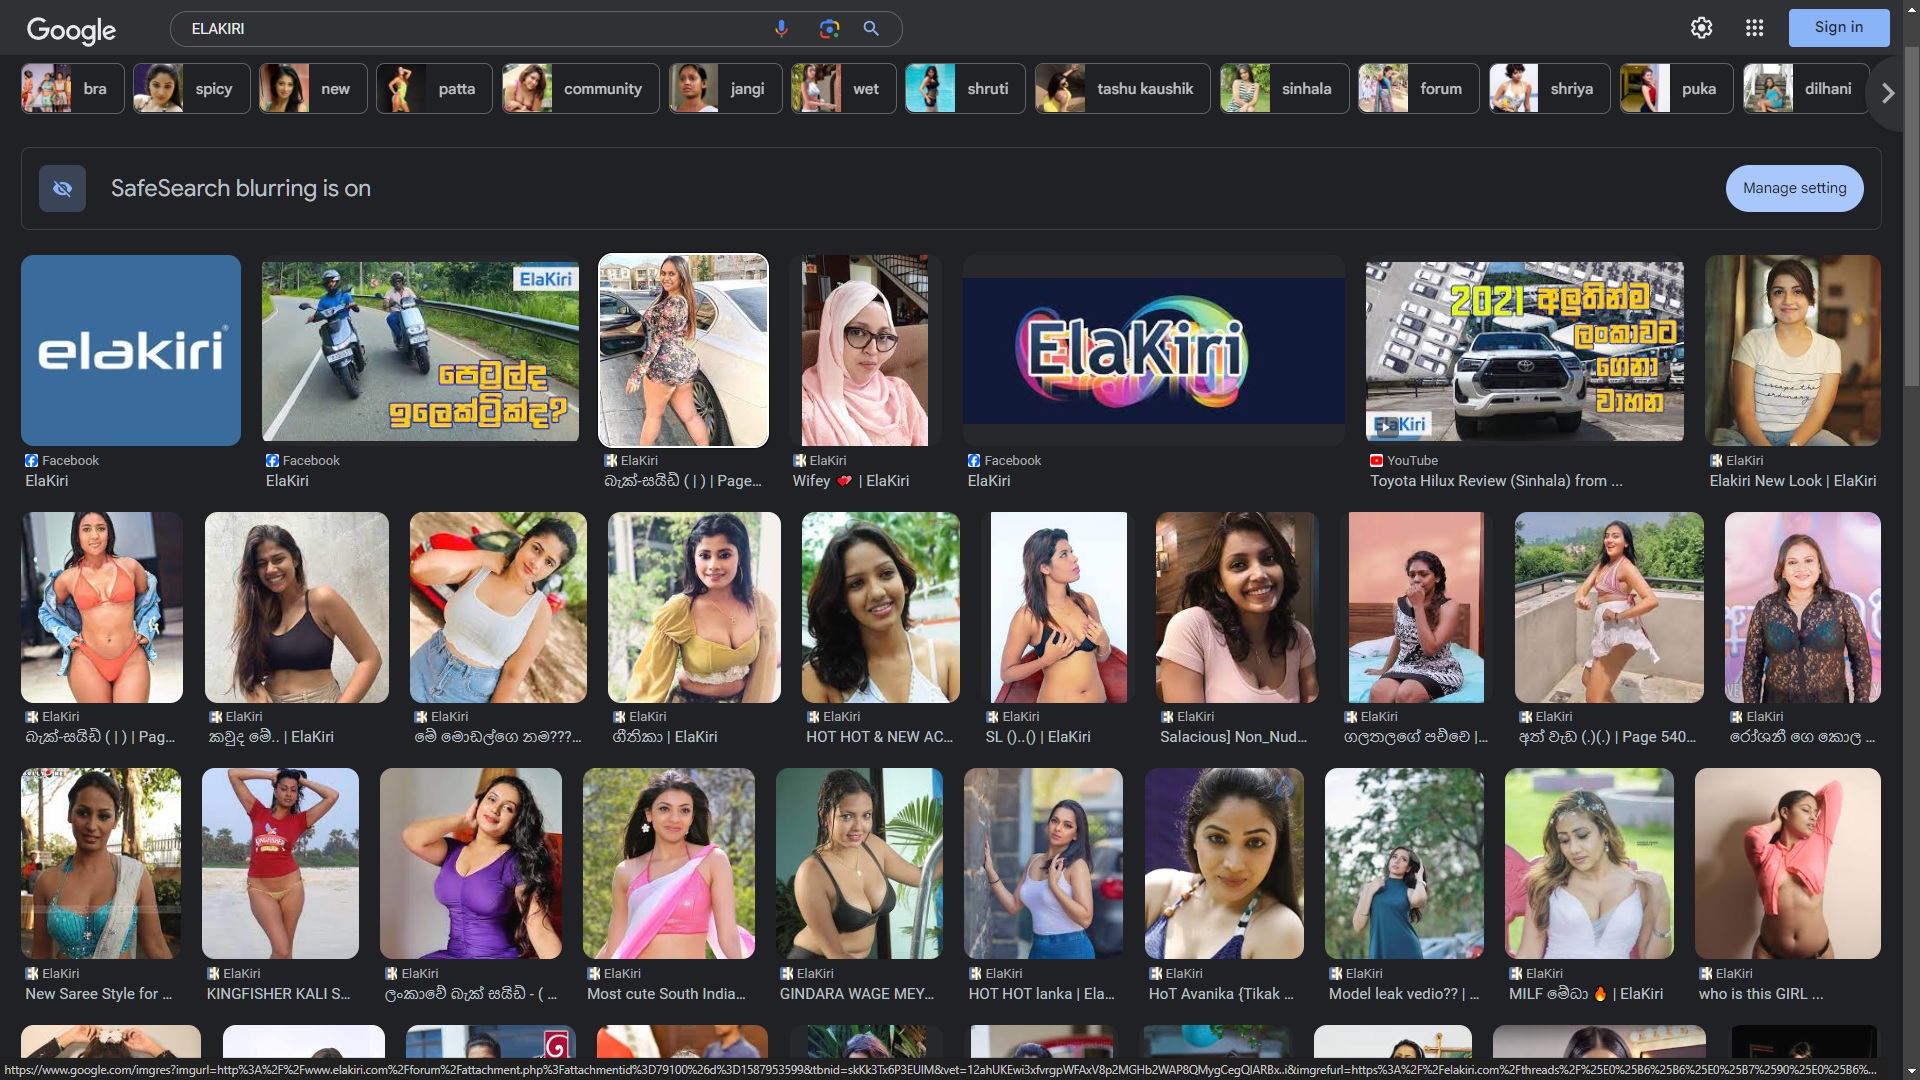This screenshot has width=1920, height=1080.
Task: Select the "jangi" suggestion chip
Action: tap(725, 89)
